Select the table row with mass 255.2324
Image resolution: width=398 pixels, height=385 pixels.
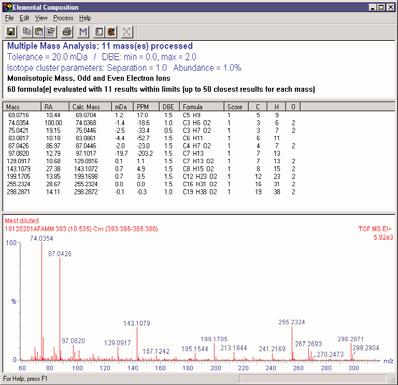tap(152, 184)
